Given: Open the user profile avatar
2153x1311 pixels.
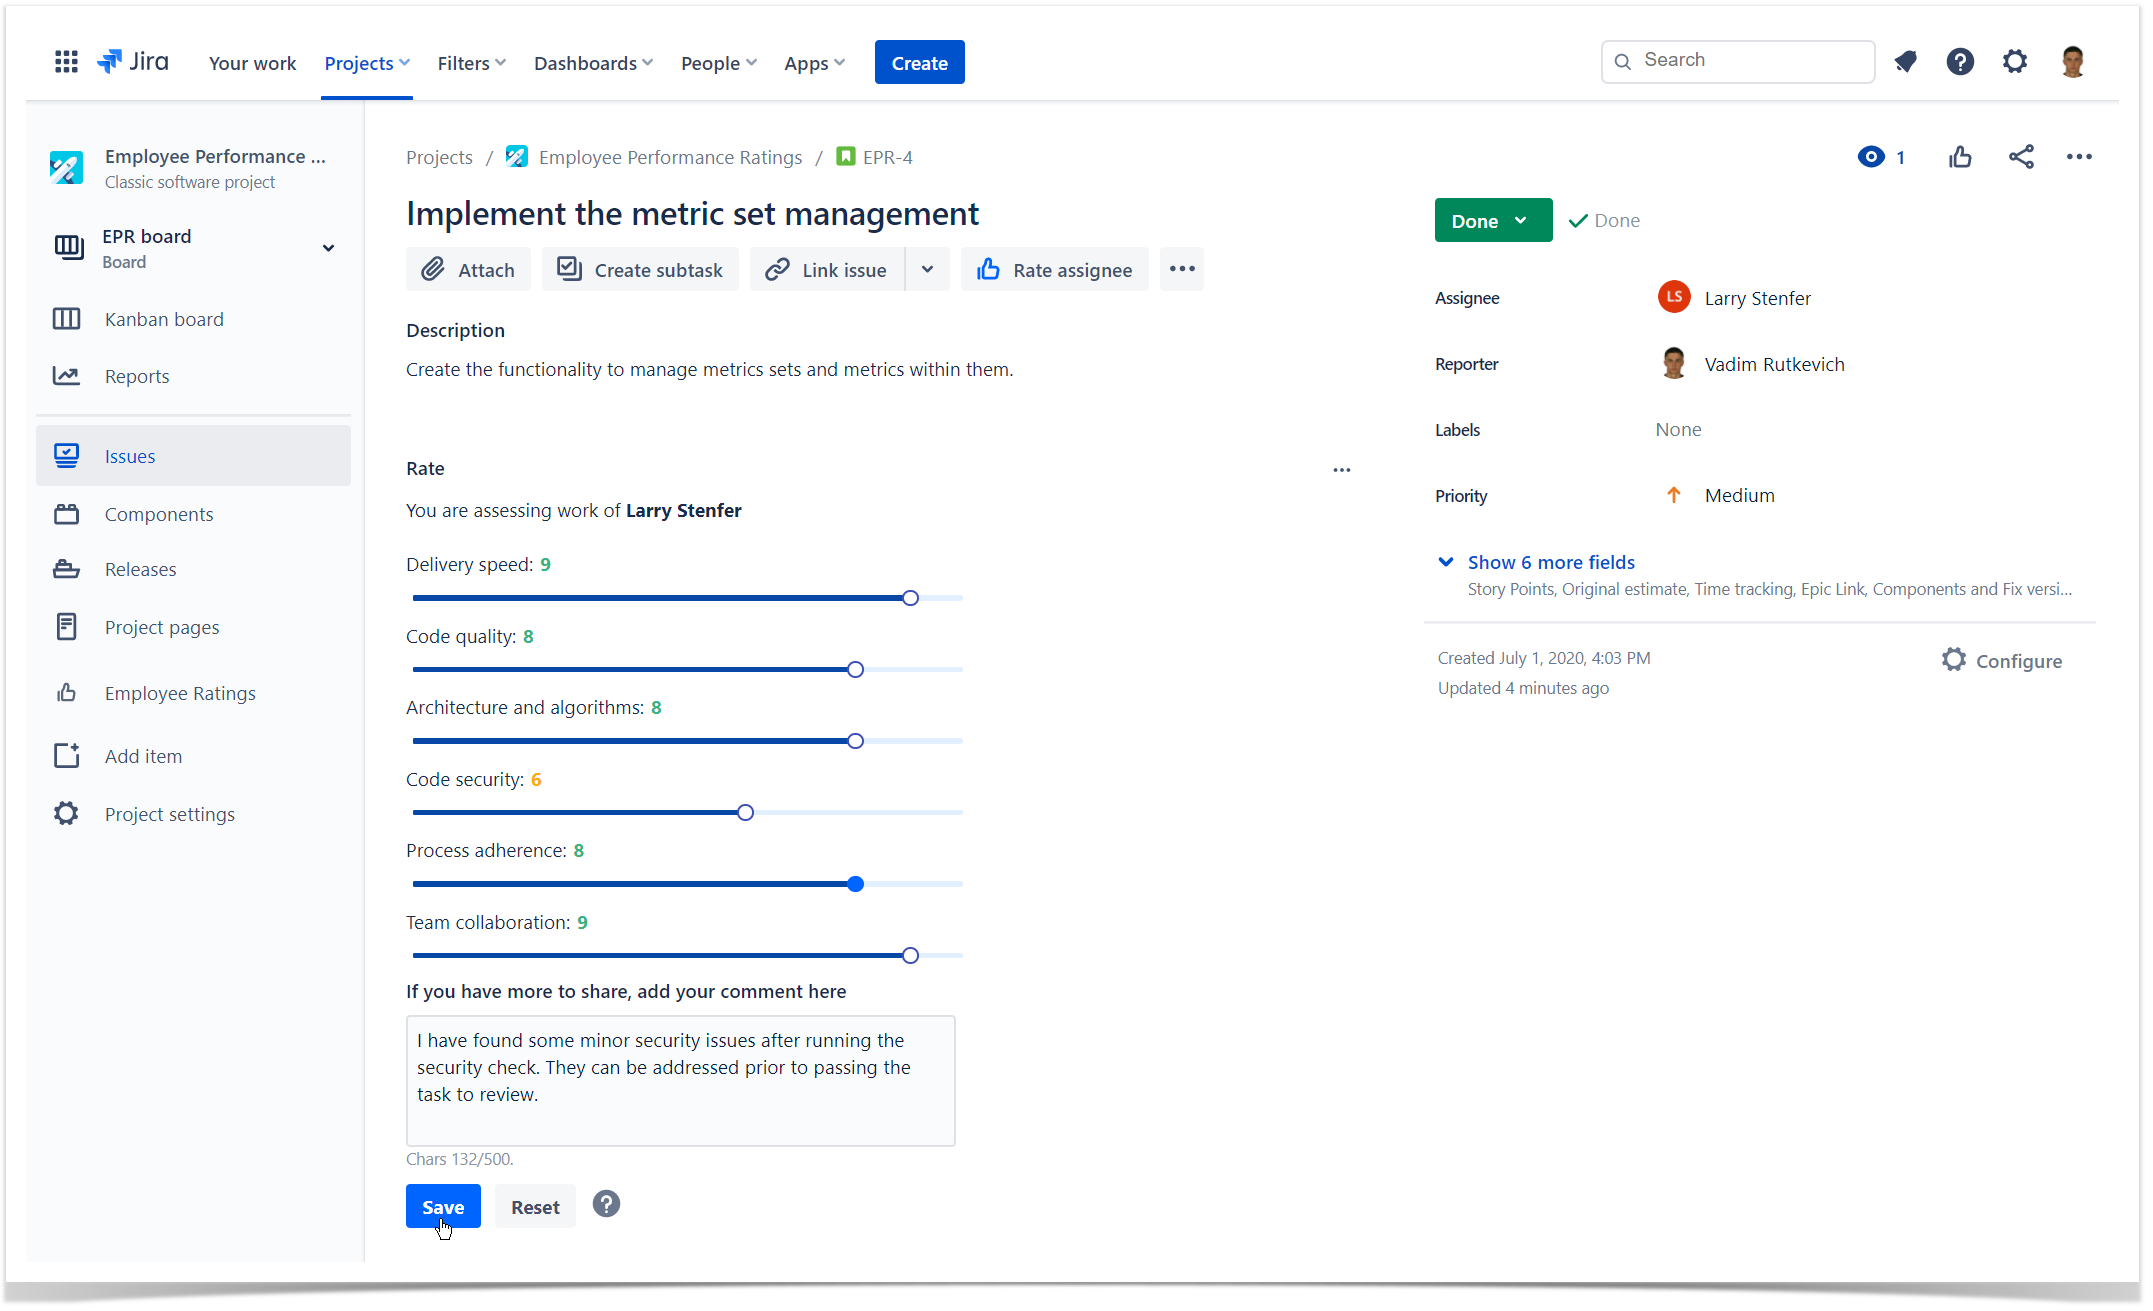Looking at the screenshot, I should (2072, 62).
